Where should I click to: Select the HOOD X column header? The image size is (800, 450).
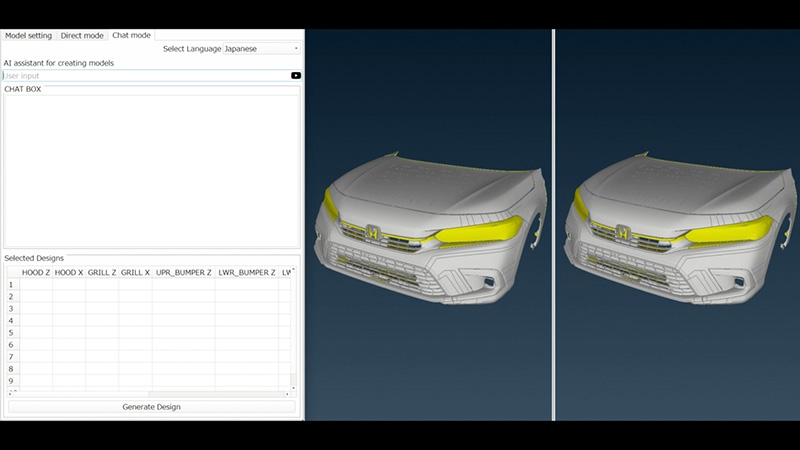(69, 272)
